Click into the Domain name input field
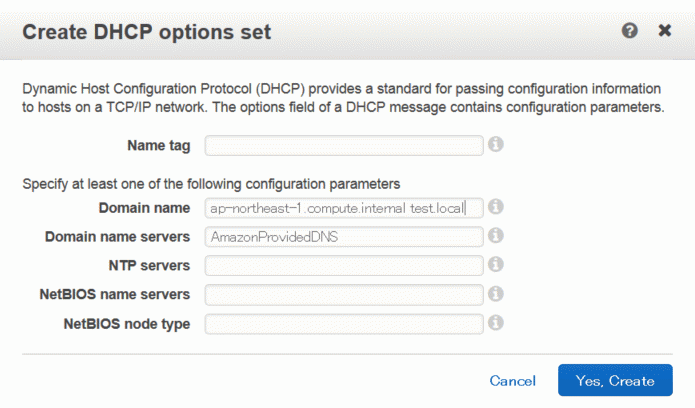Image resolution: width=695 pixels, height=408 pixels. [344, 208]
